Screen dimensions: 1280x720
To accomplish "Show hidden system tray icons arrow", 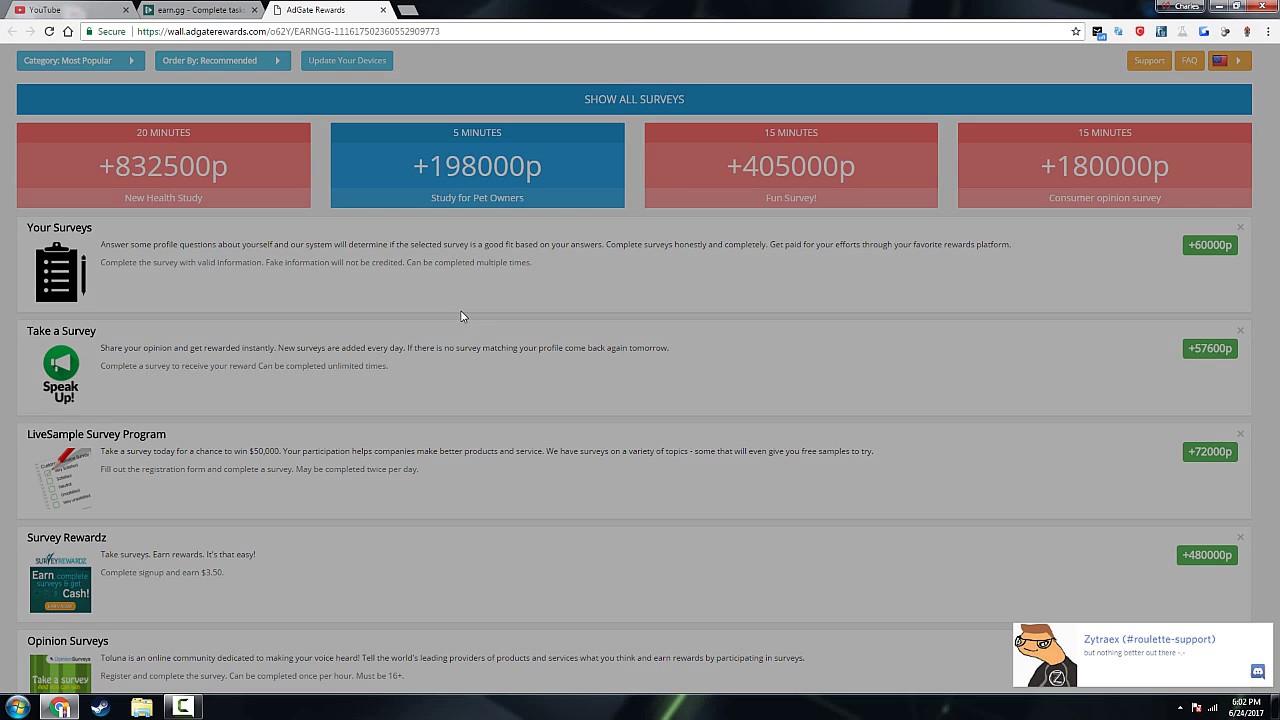I will tap(1180, 708).
